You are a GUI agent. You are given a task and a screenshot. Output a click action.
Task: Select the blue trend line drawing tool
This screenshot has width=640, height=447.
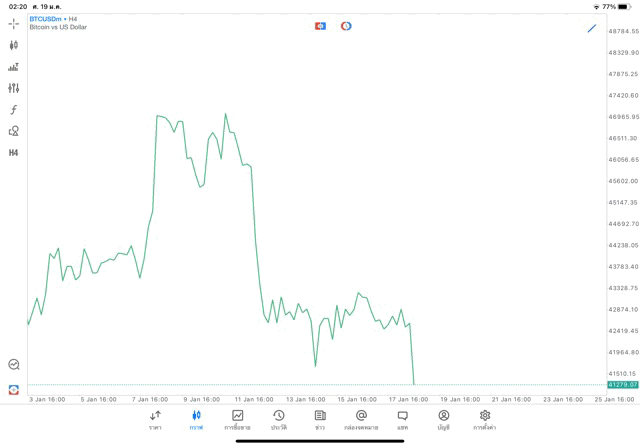click(x=592, y=28)
